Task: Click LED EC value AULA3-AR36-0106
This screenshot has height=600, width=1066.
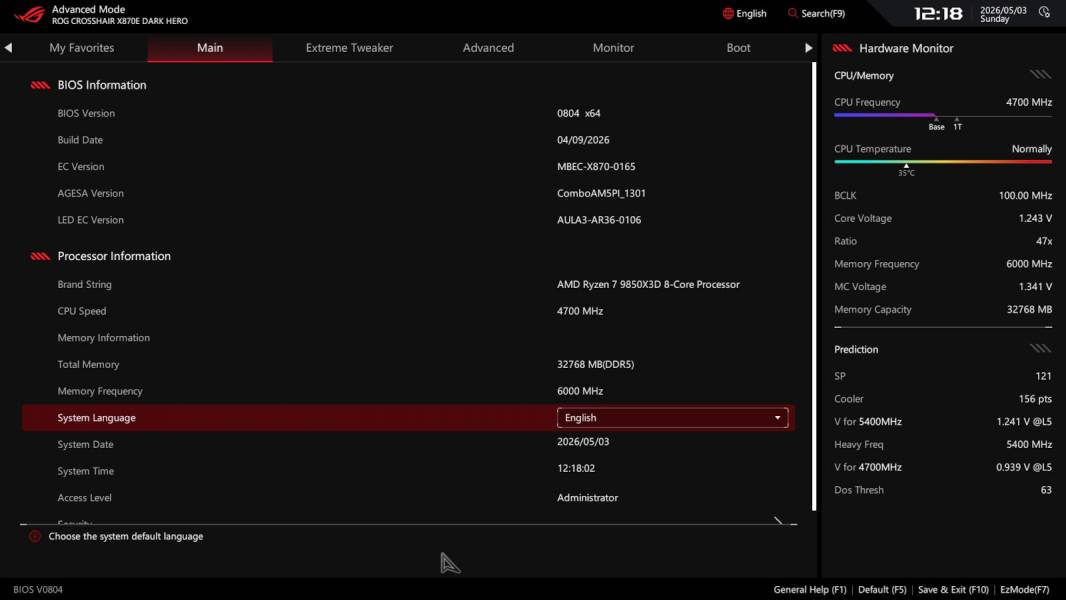Action: [599, 220]
